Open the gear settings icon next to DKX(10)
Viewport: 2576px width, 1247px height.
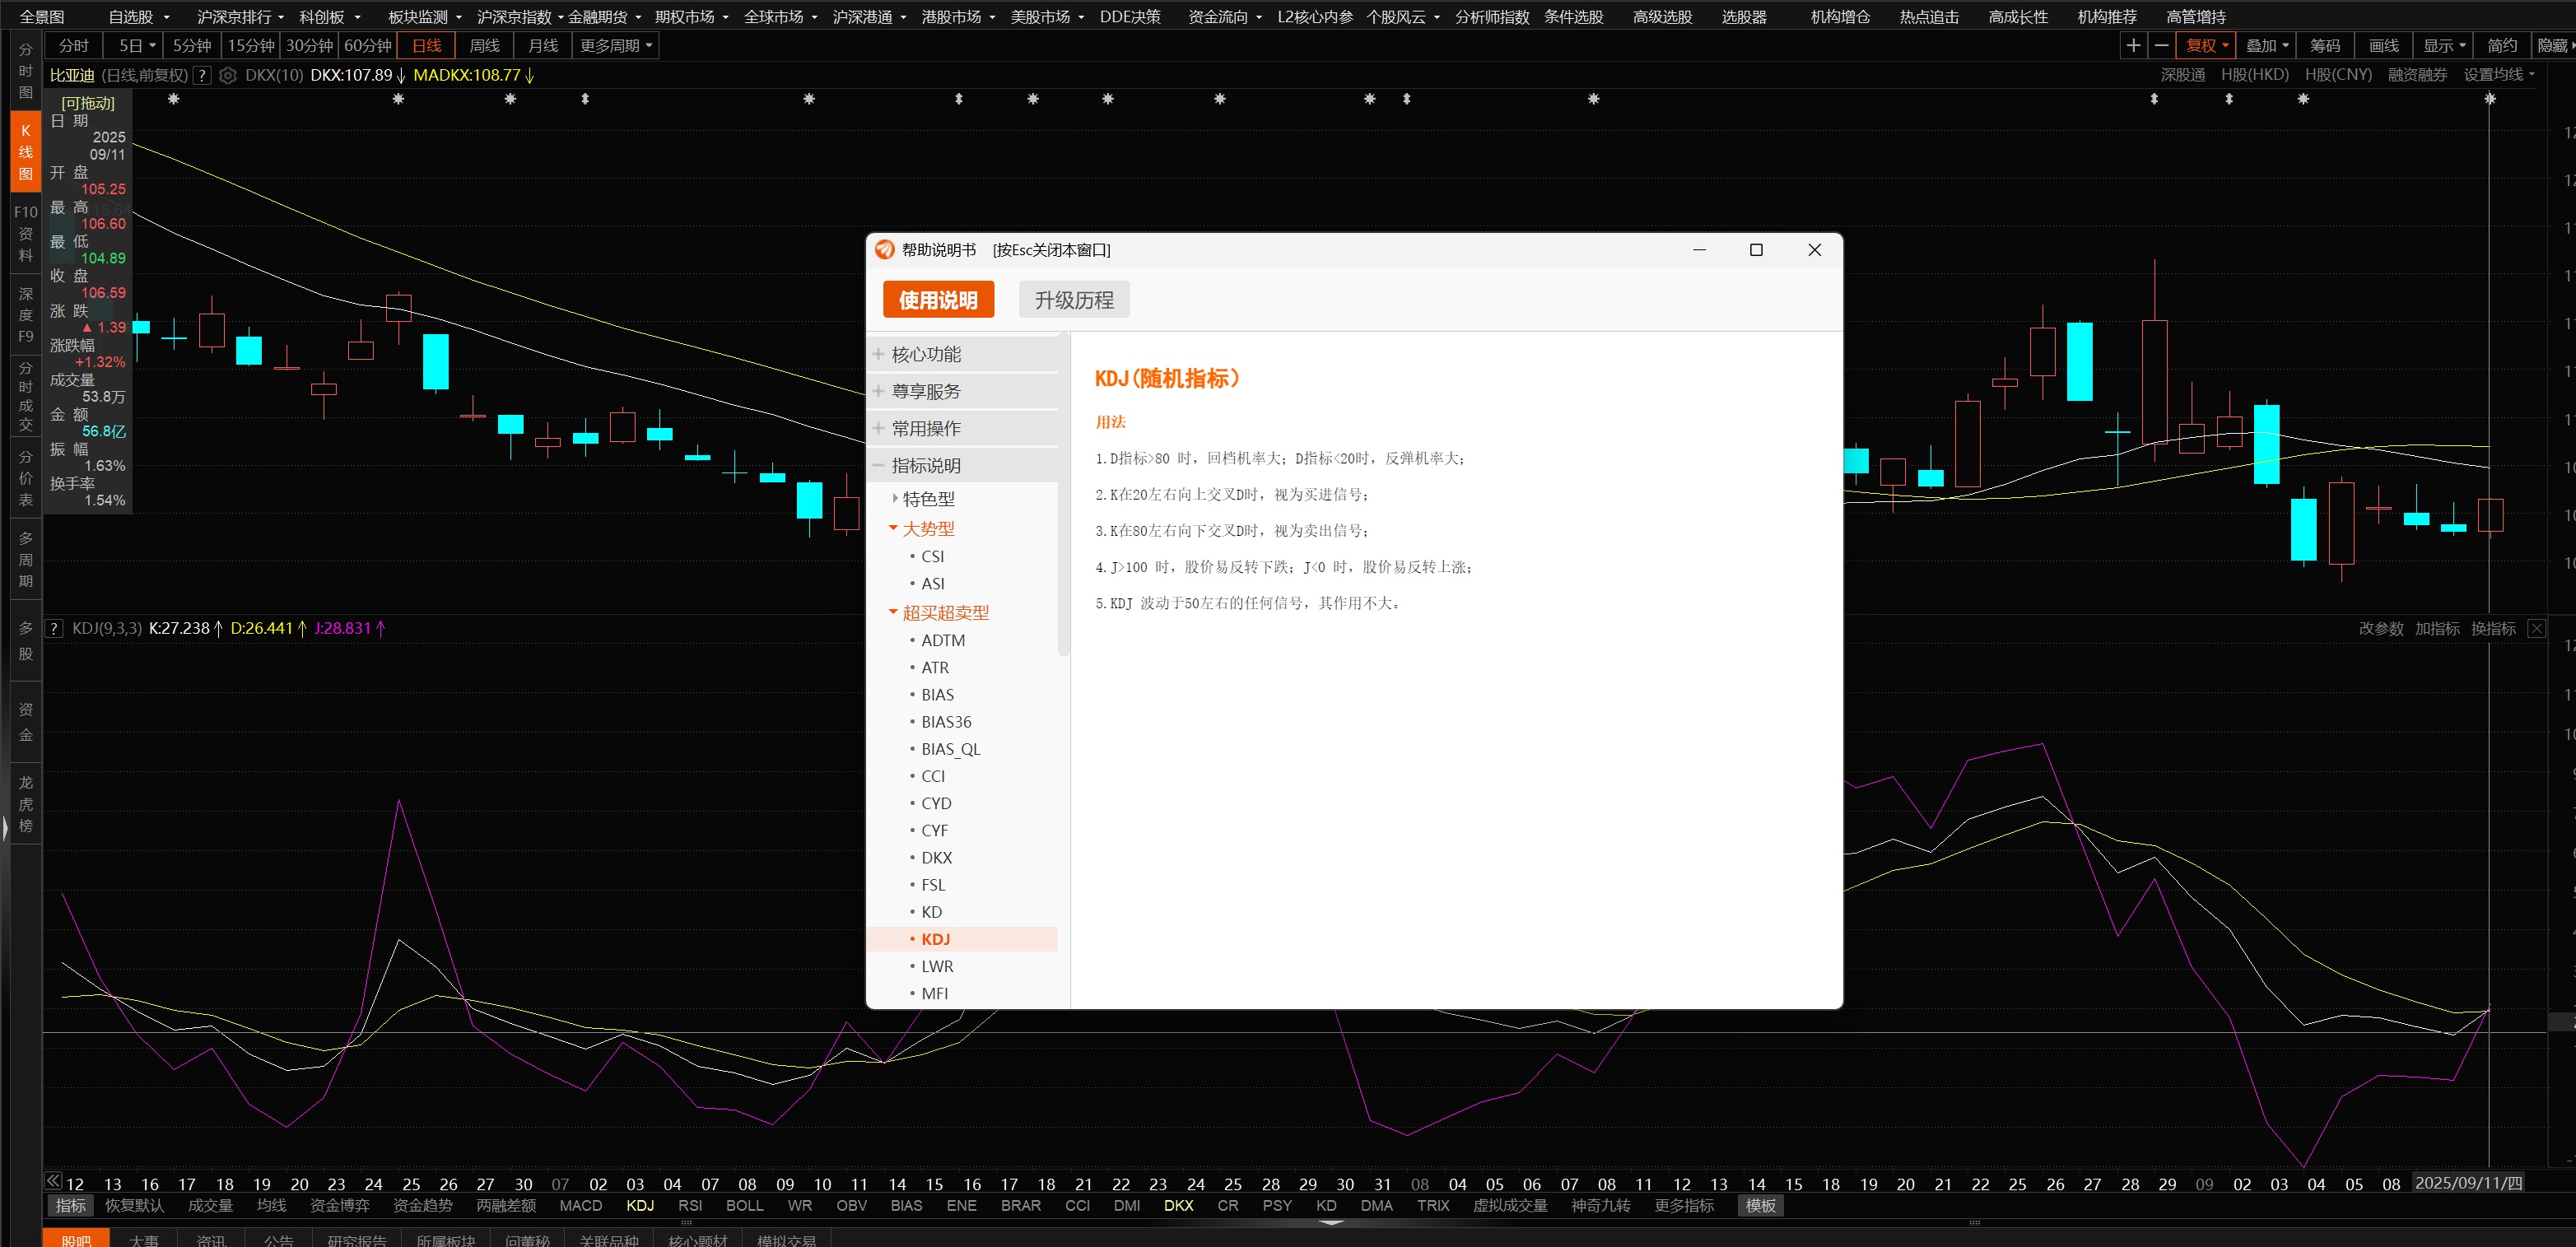point(228,75)
